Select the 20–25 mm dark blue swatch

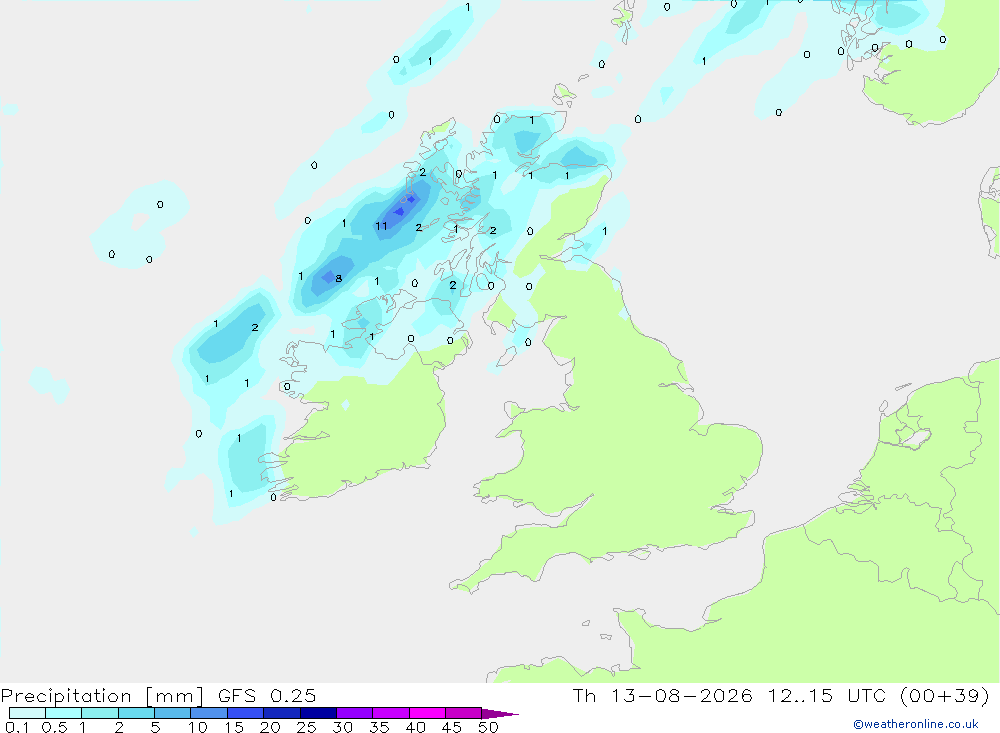[x=282, y=713]
